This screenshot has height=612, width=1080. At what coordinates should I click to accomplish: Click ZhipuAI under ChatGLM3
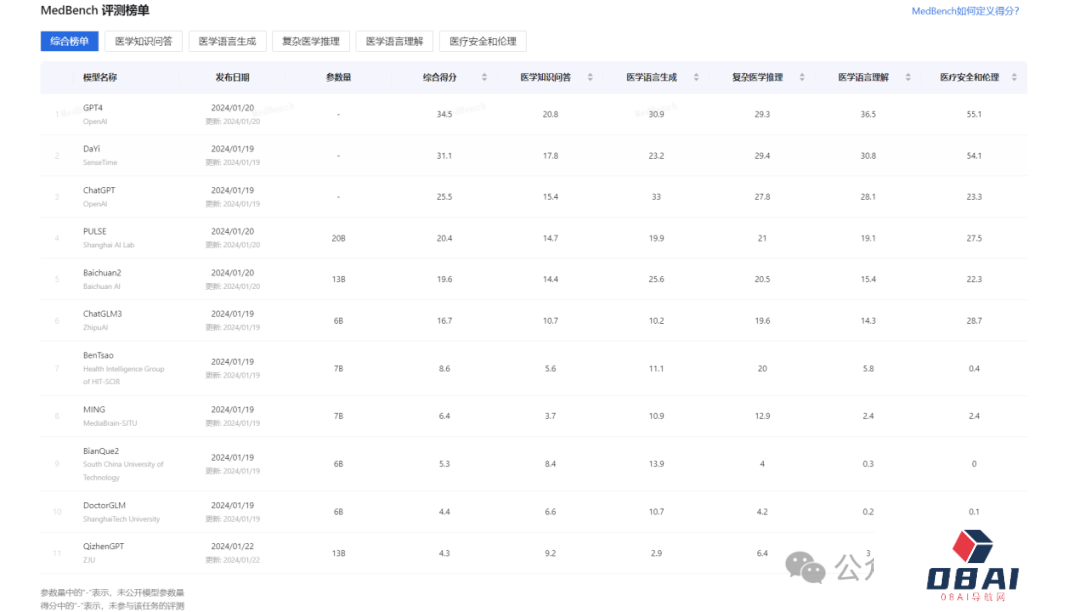click(96, 328)
